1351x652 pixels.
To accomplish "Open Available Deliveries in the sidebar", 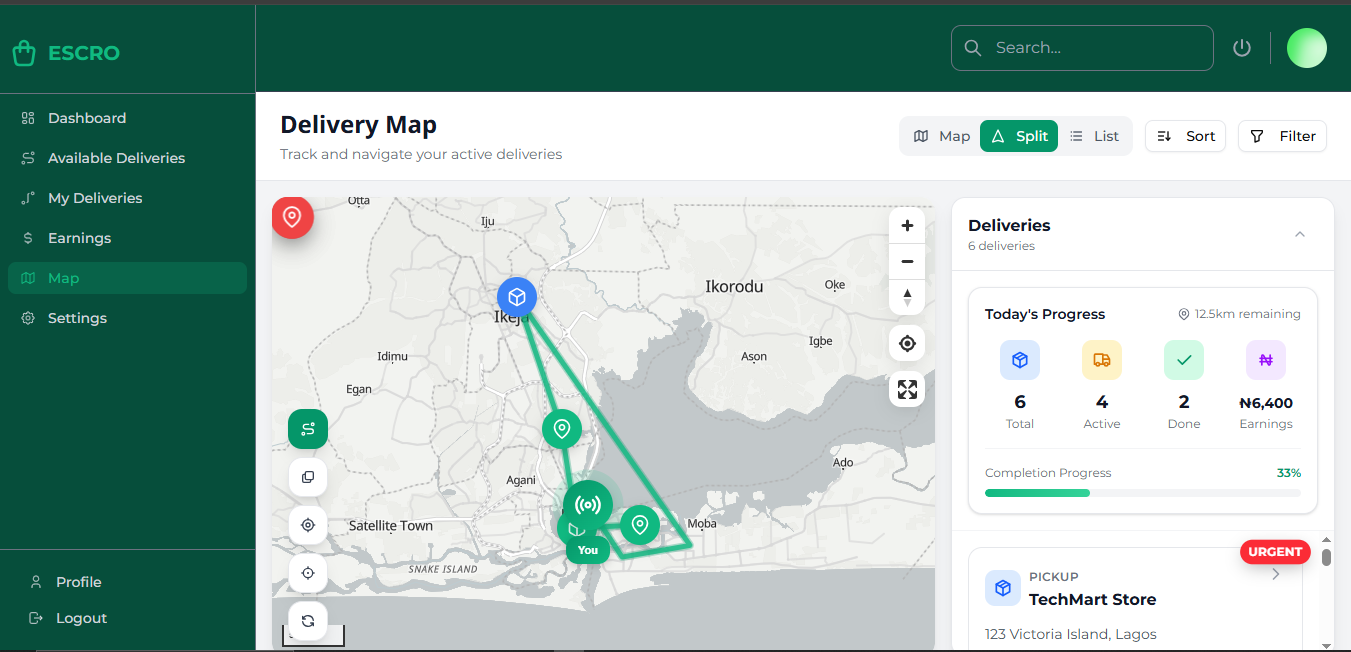I will click(x=116, y=158).
